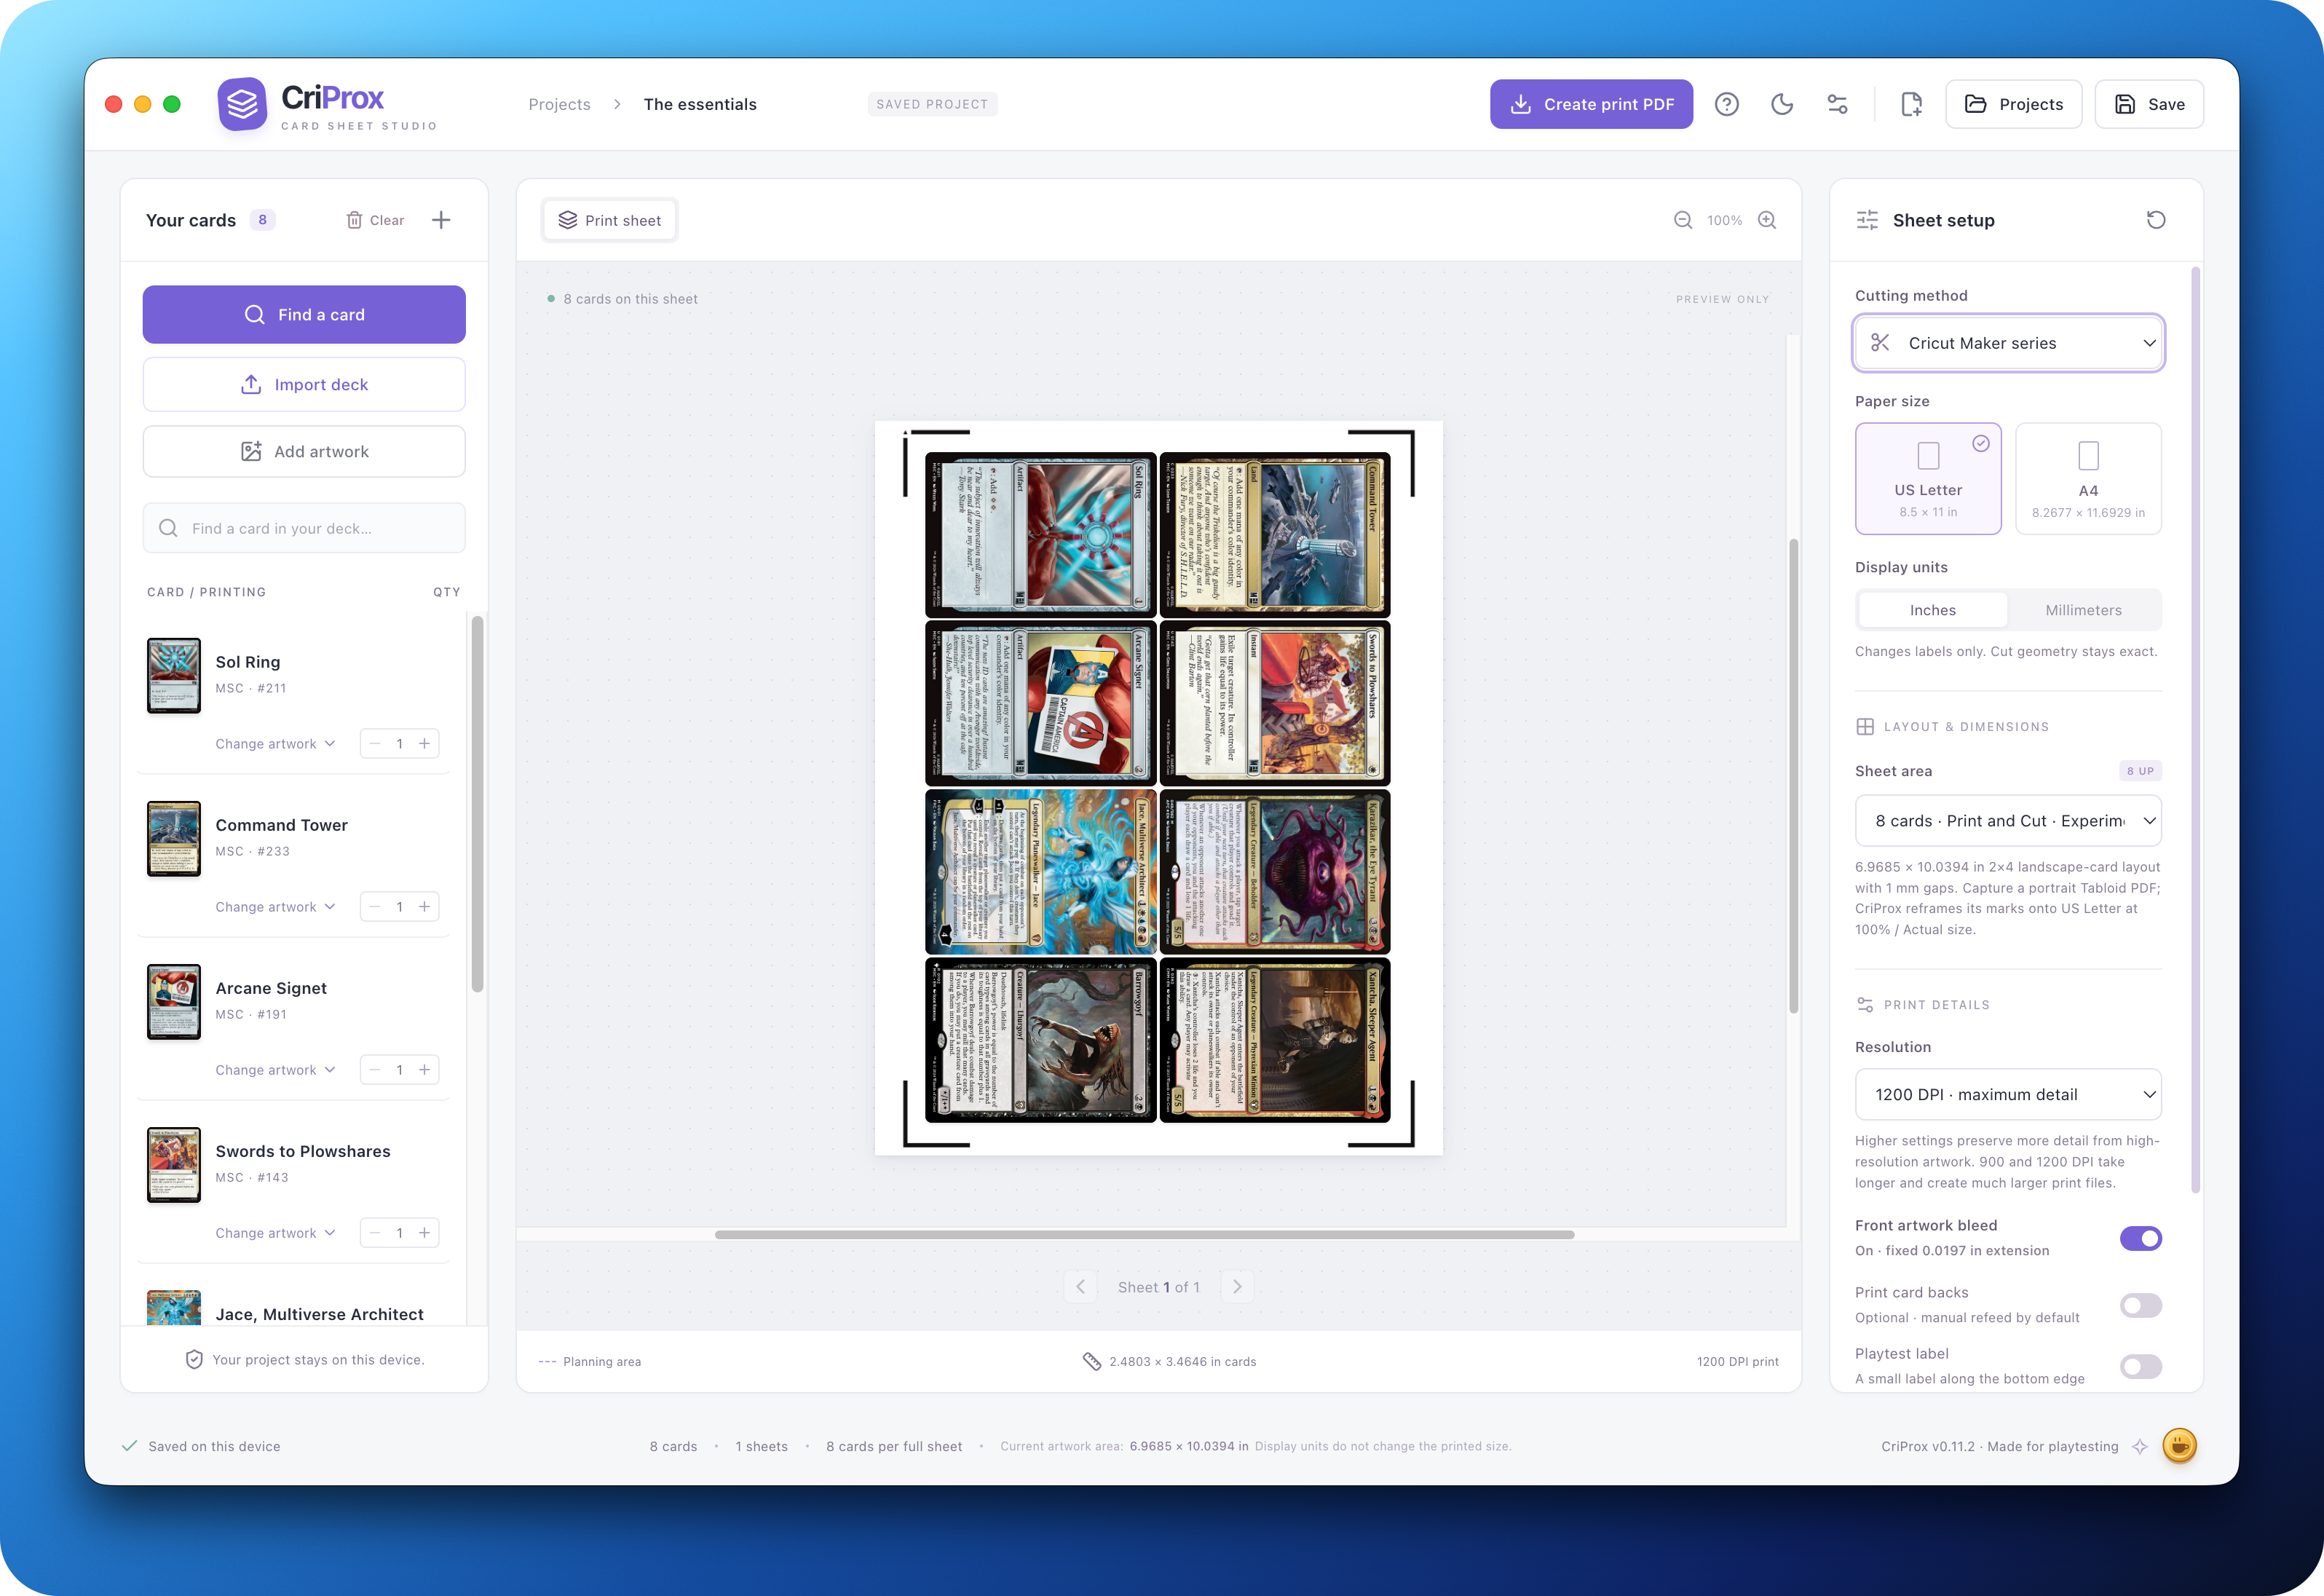
Task: Click the sparkle icon beside version text
Action: tap(2139, 1446)
